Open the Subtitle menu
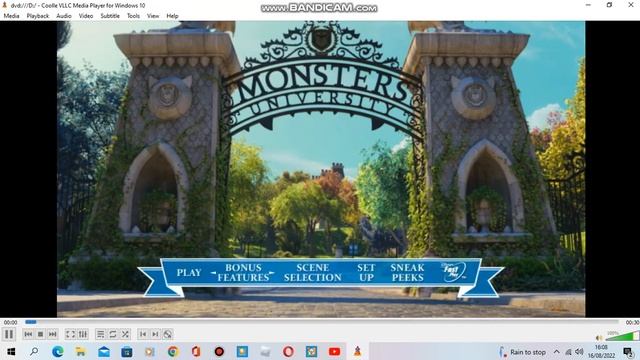This screenshot has height=360, width=640. 110,16
